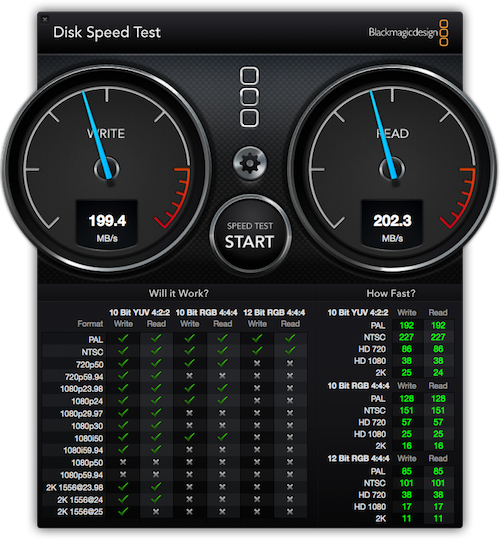
Task: Click the WRITE gauge label
Action: (106, 134)
